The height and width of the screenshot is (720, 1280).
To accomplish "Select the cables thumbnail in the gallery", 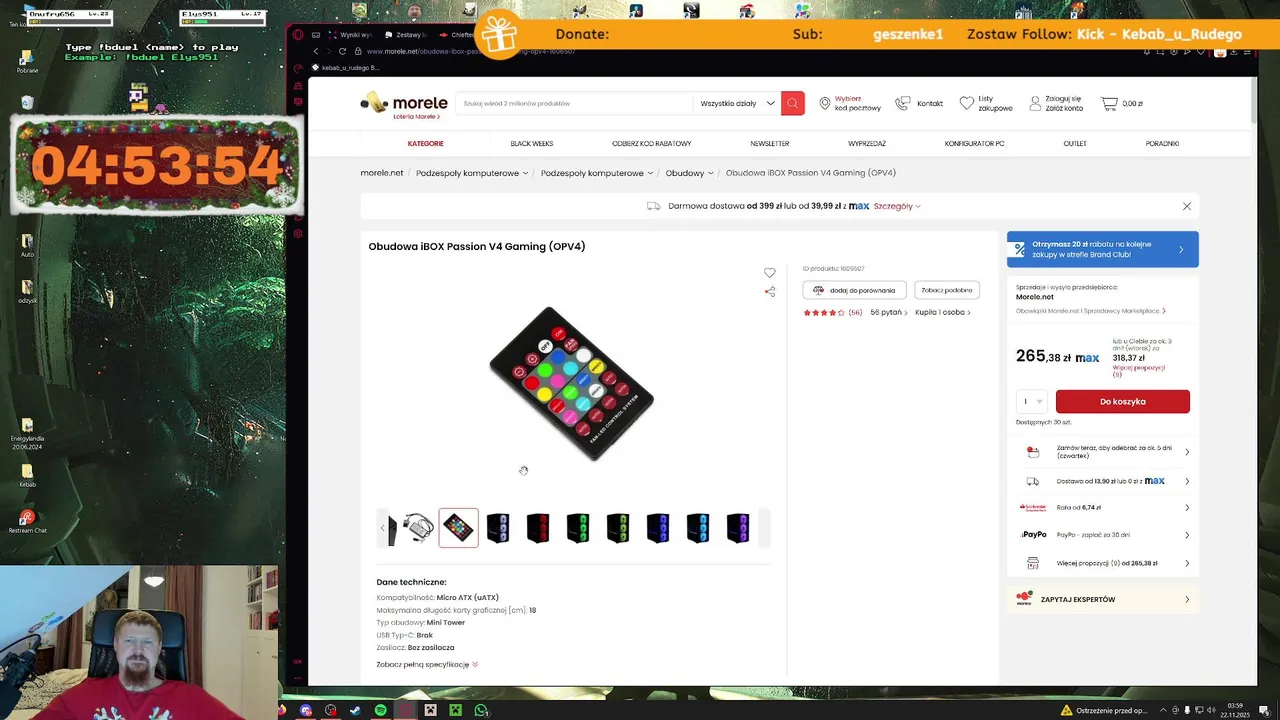I will (x=418, y=528).
